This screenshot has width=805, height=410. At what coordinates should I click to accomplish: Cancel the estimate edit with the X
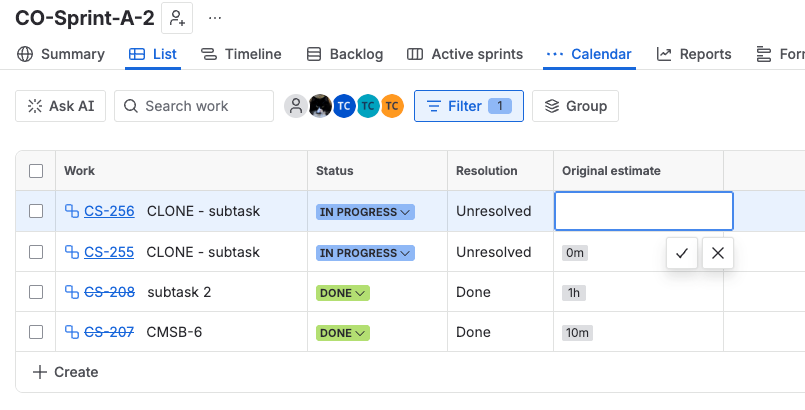coord(718,253)
